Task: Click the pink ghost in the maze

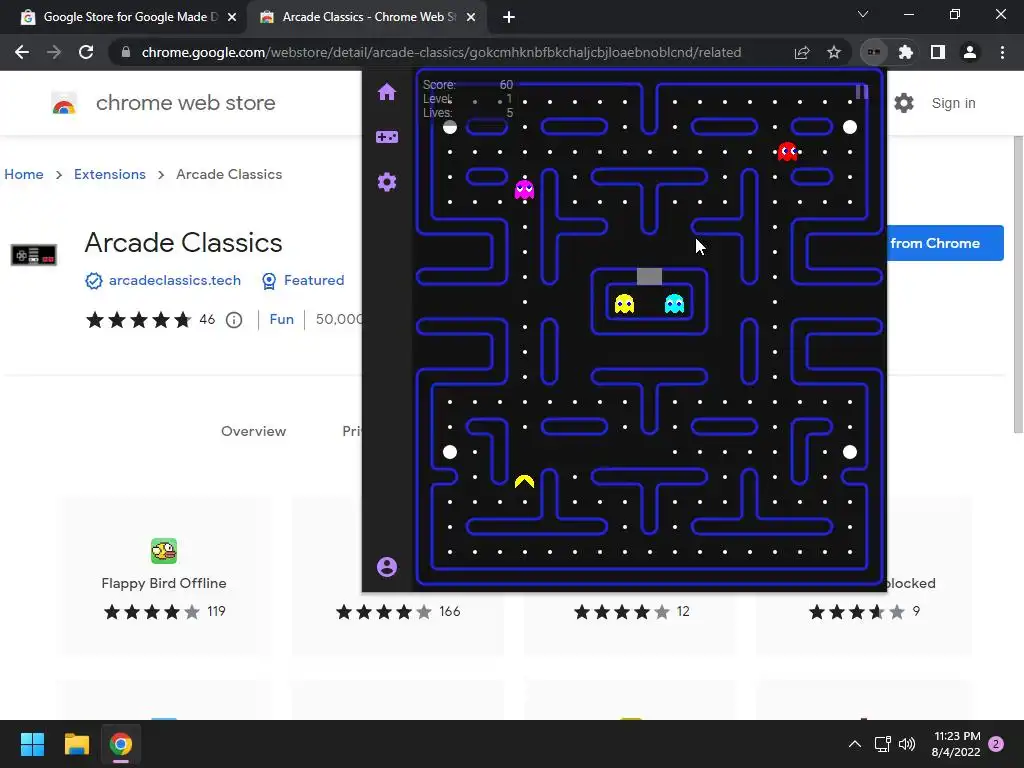Action: point(524,189)
